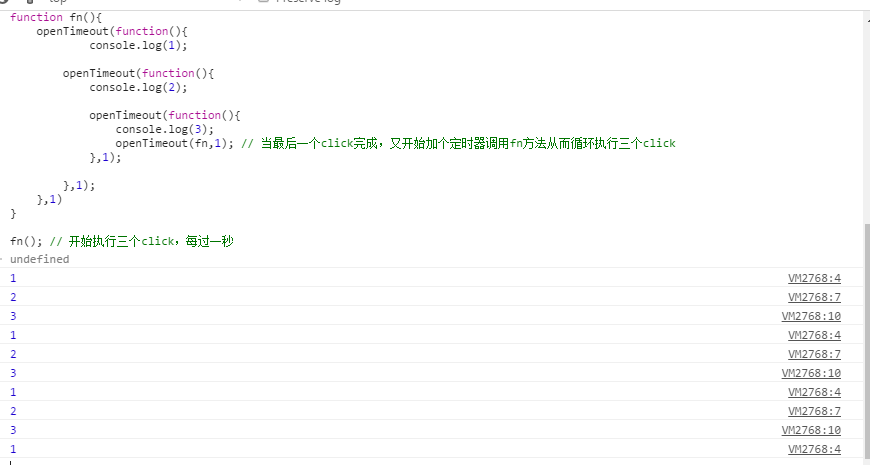Click the first logged value '3'
The width and height of the screenshot is (870, 465).
tap(13, 316)
